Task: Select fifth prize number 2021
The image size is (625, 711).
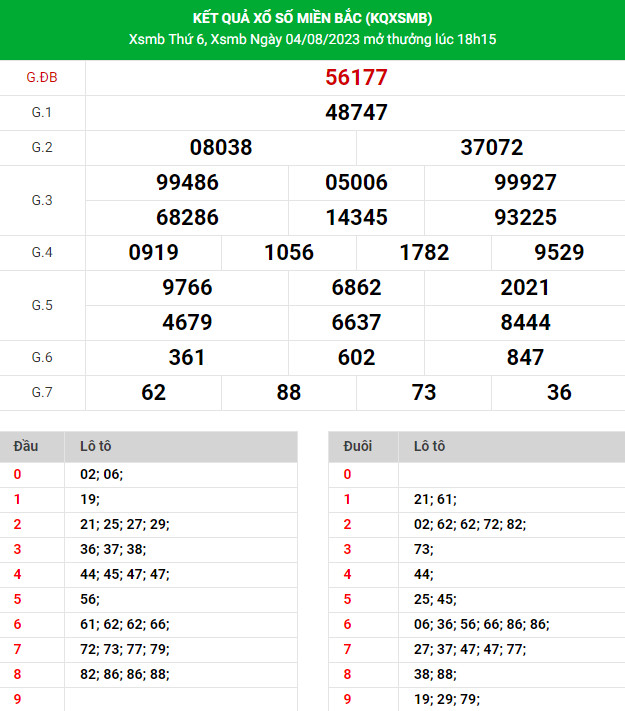Action: pos(525,287)
